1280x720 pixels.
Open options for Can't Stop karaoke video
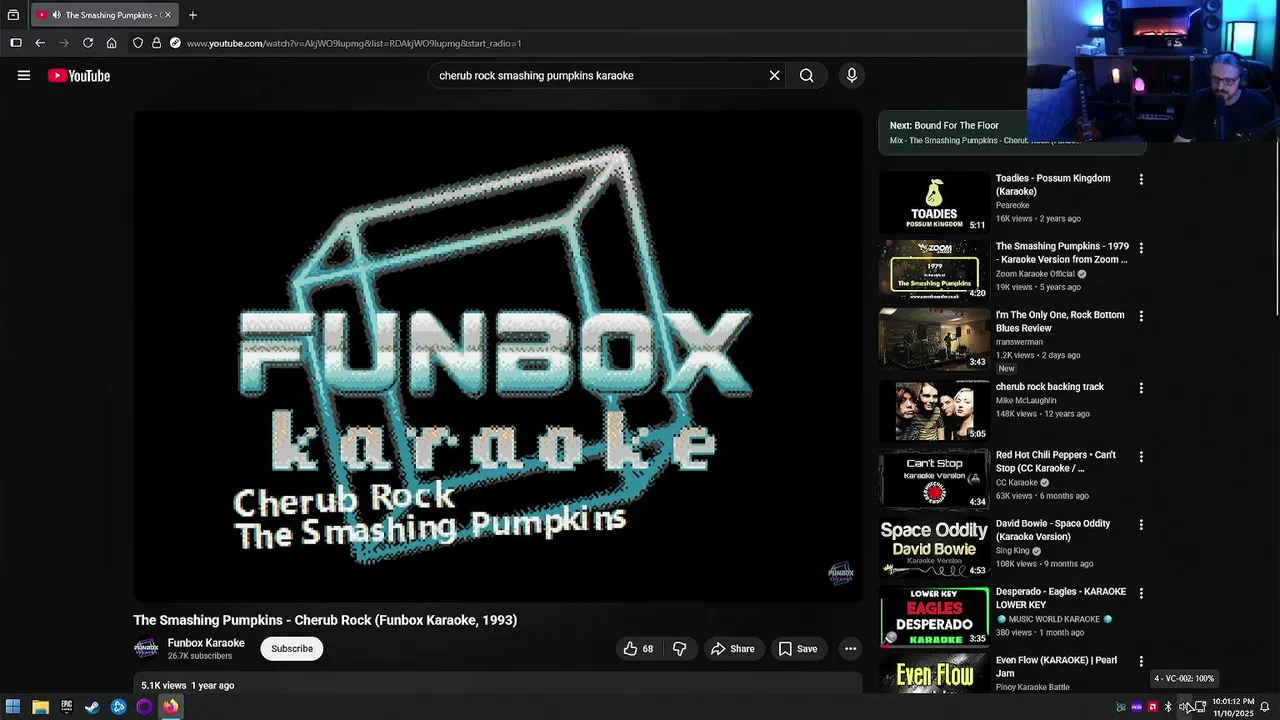1141,456
